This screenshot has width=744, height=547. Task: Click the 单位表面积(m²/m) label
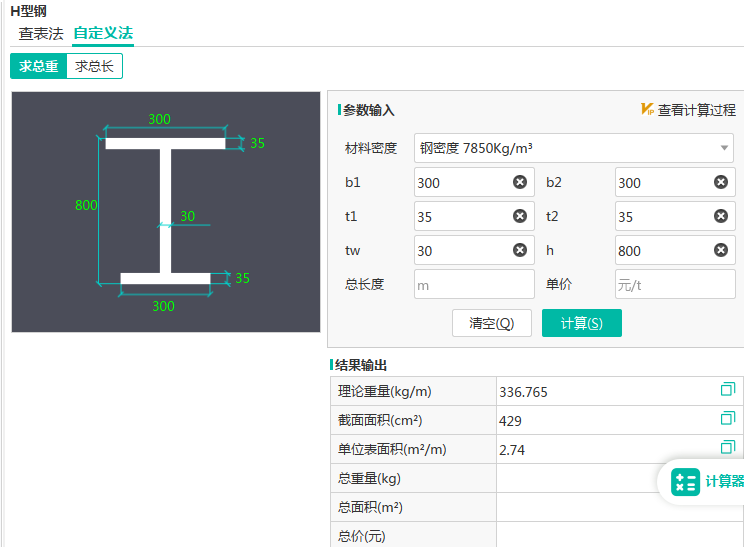click(392, 449)
